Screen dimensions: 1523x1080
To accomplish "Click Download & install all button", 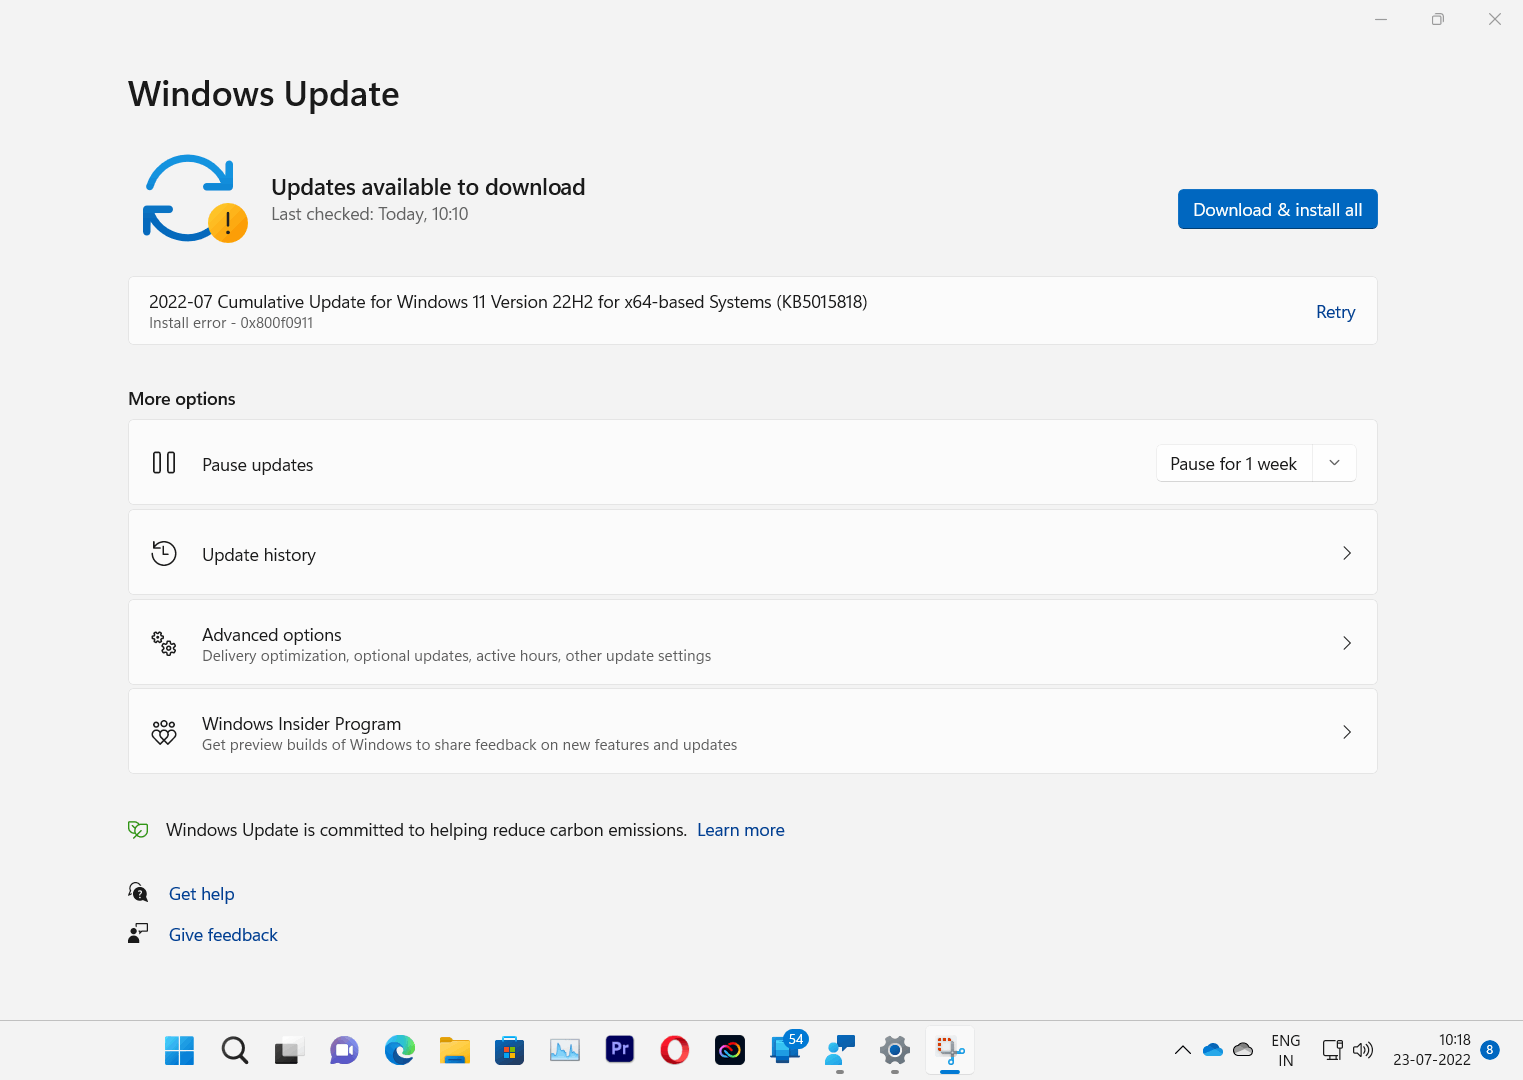I will coord(1277,209).
